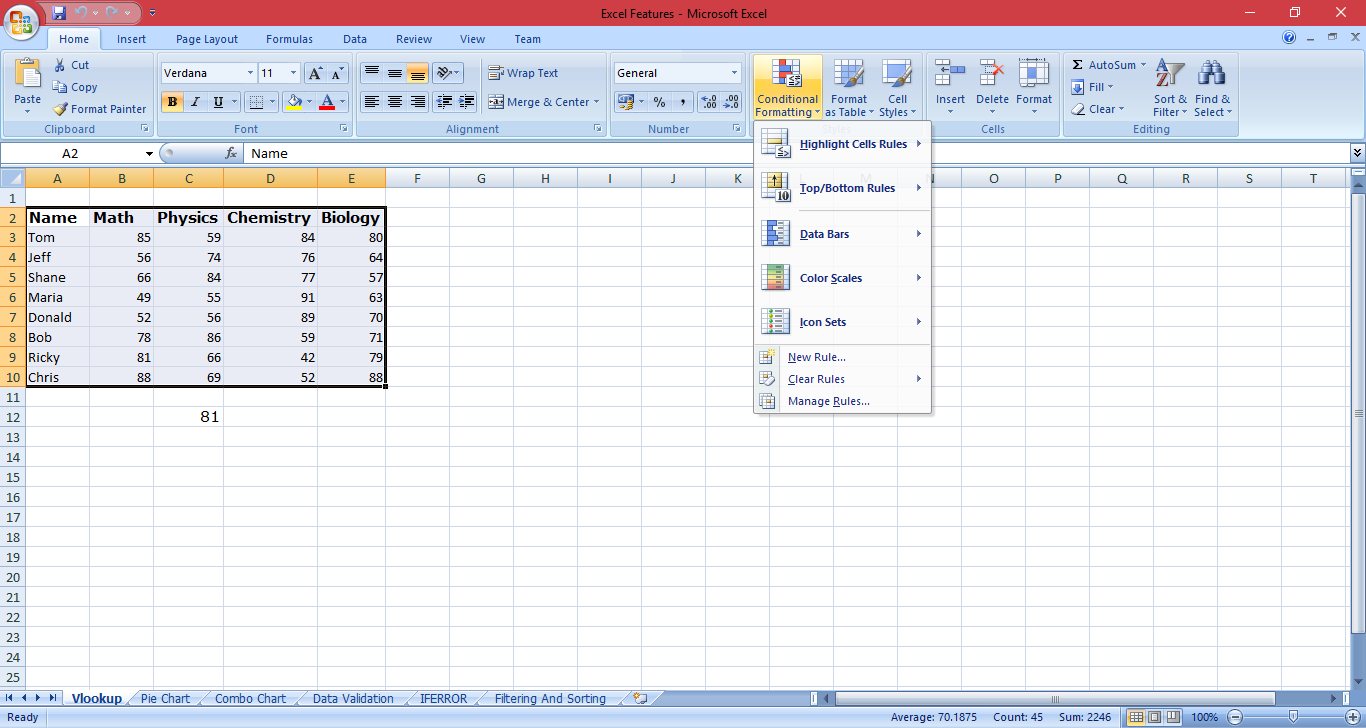
Task: Apply Comma Style number format
Action: 682,102
